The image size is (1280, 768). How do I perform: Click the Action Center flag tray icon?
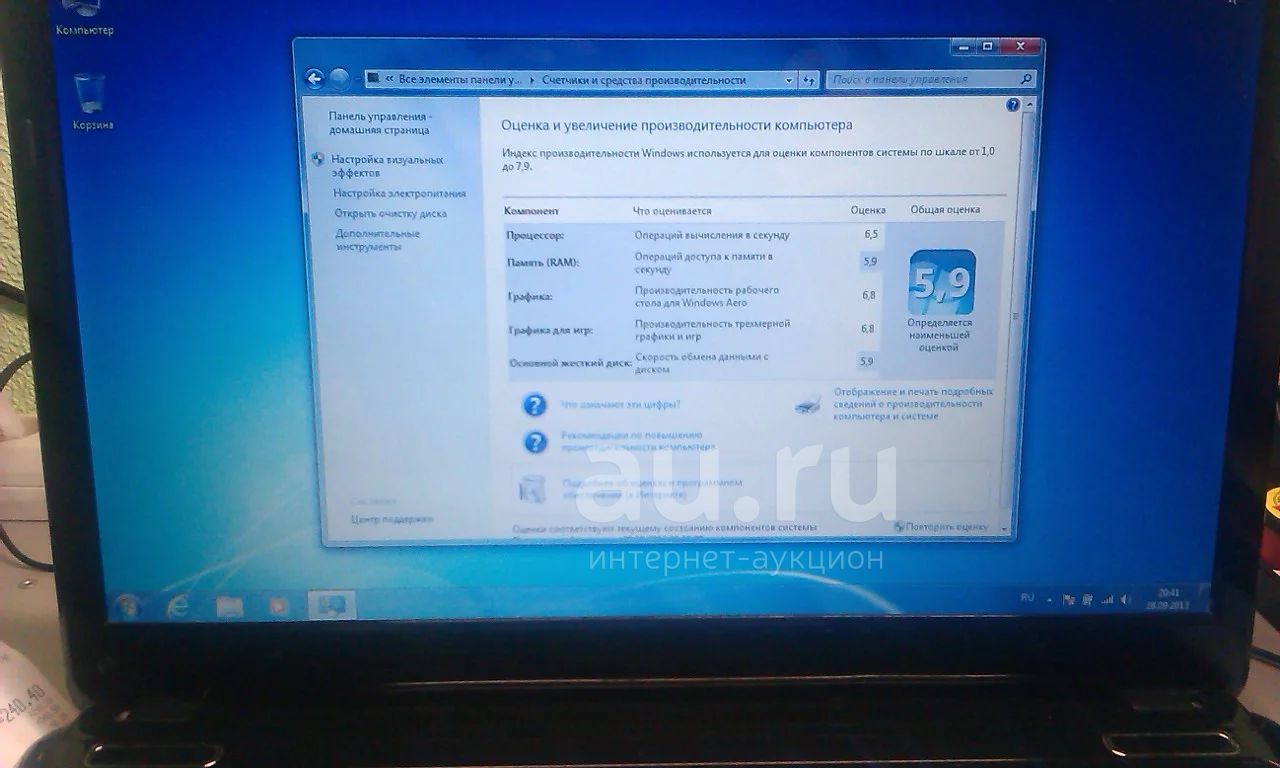click(x=1068, y=600)
